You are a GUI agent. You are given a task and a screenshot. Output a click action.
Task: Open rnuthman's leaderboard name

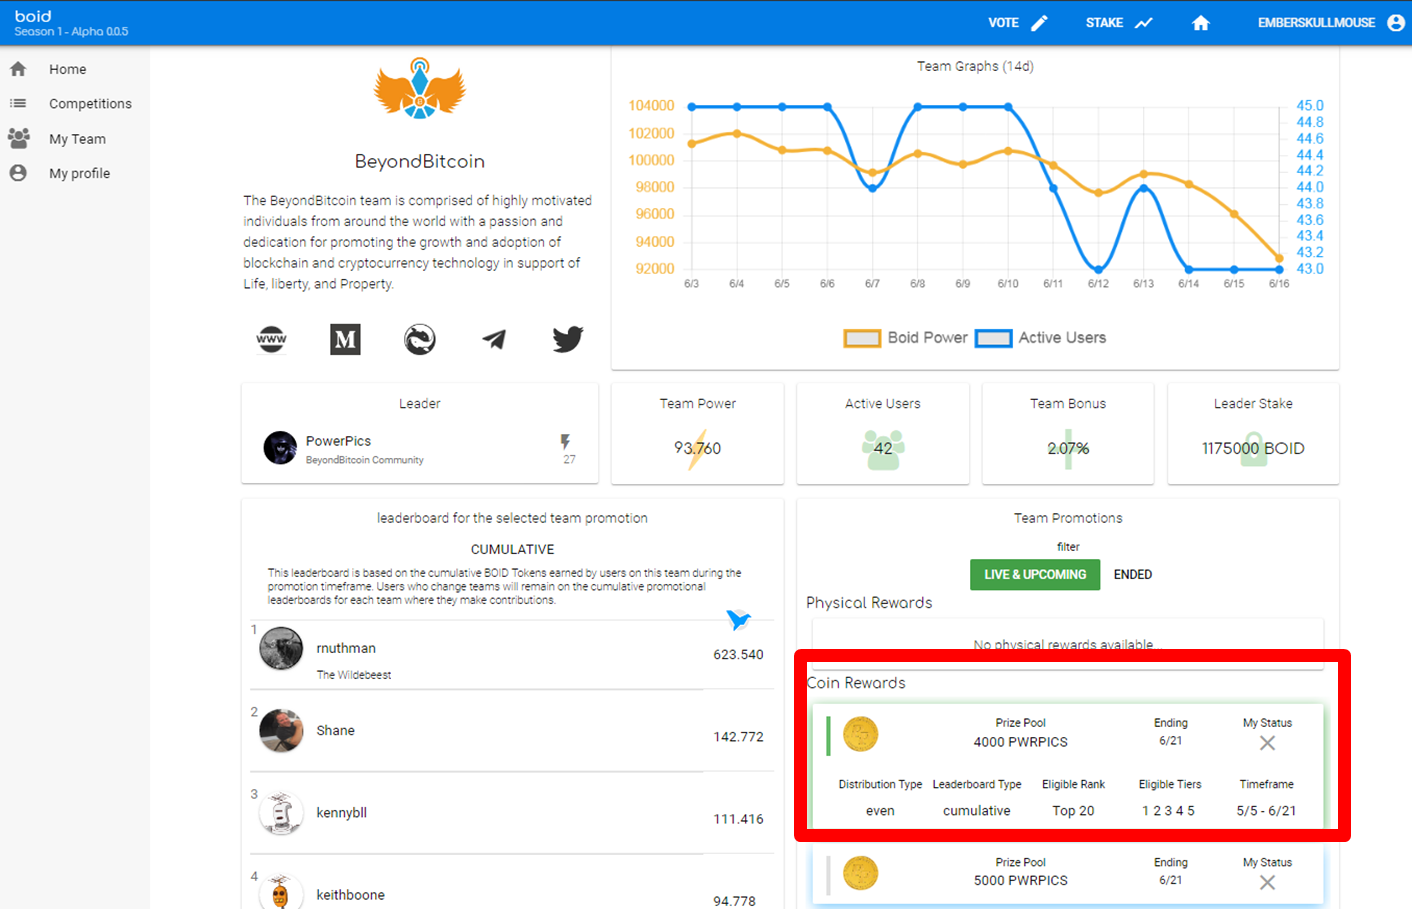pyautogui.click(x=346, y=648)
